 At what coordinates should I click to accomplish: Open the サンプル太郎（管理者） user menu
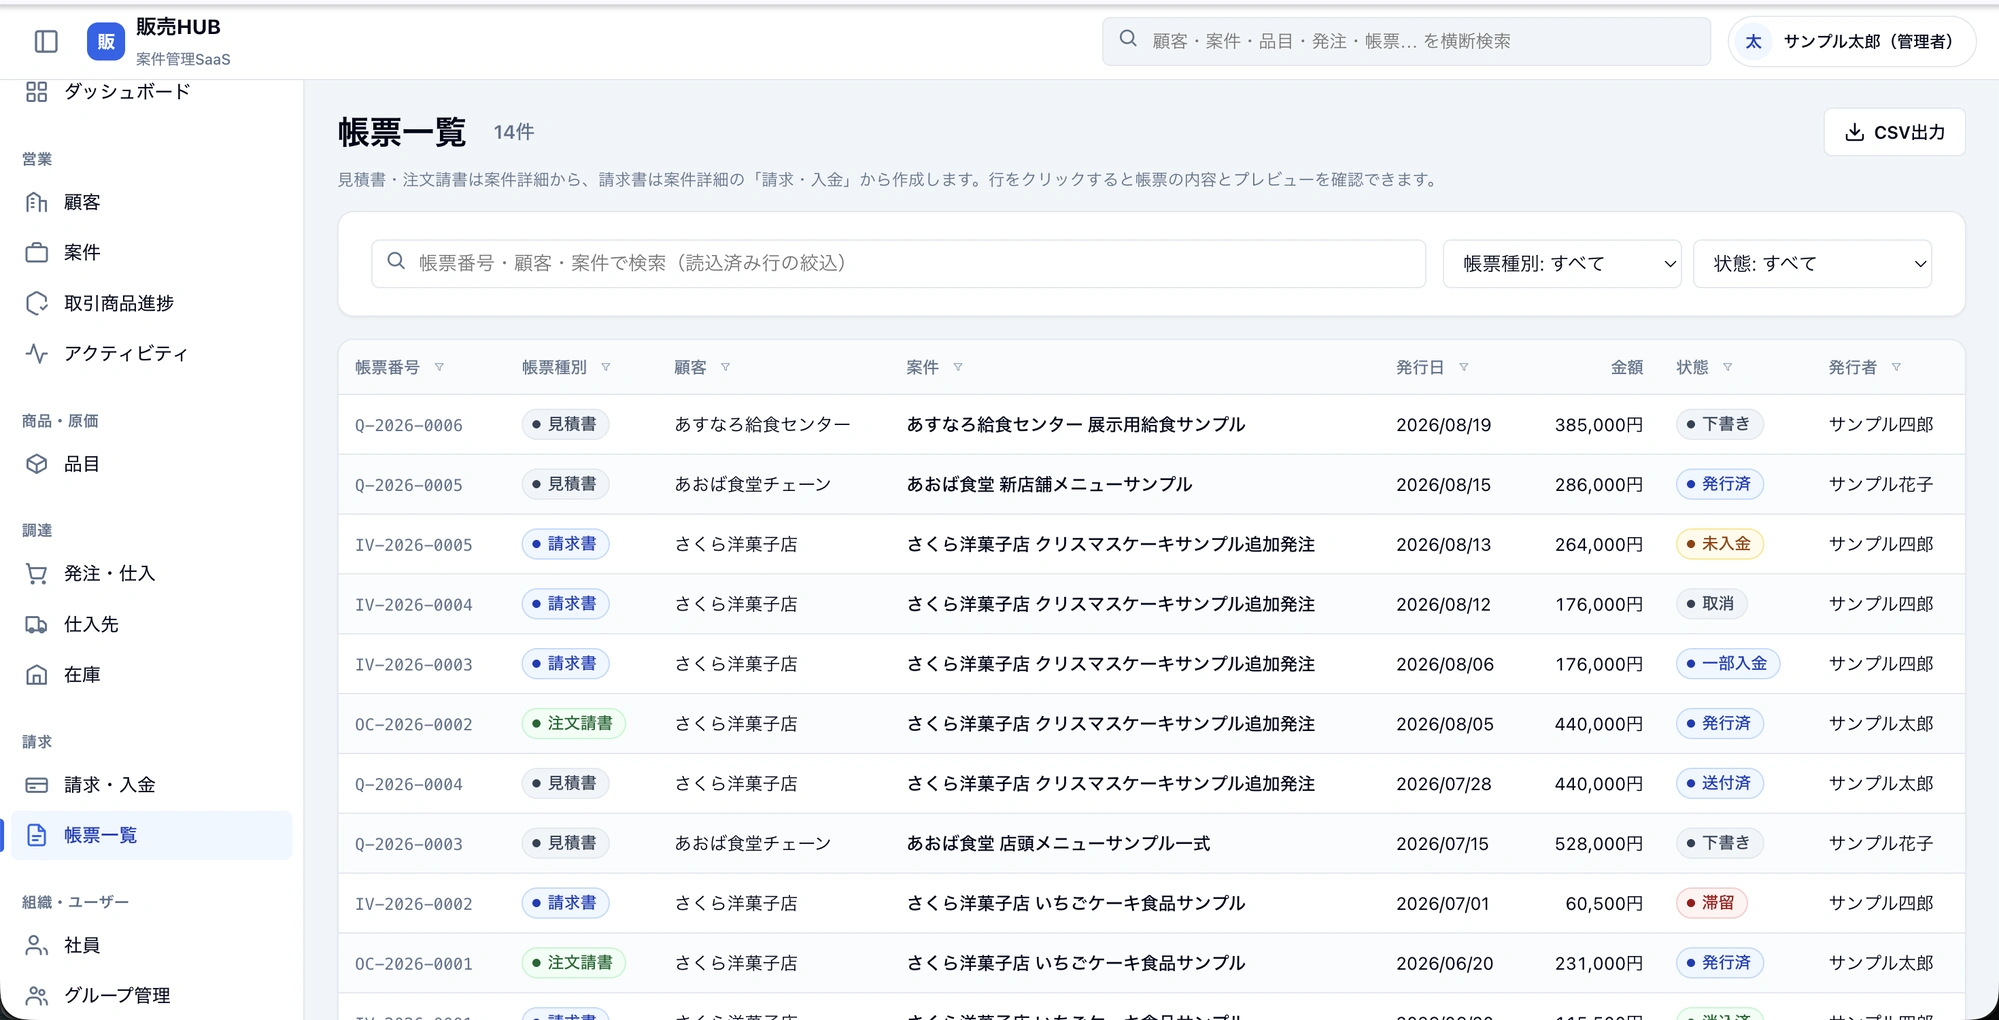[1852, 41]
